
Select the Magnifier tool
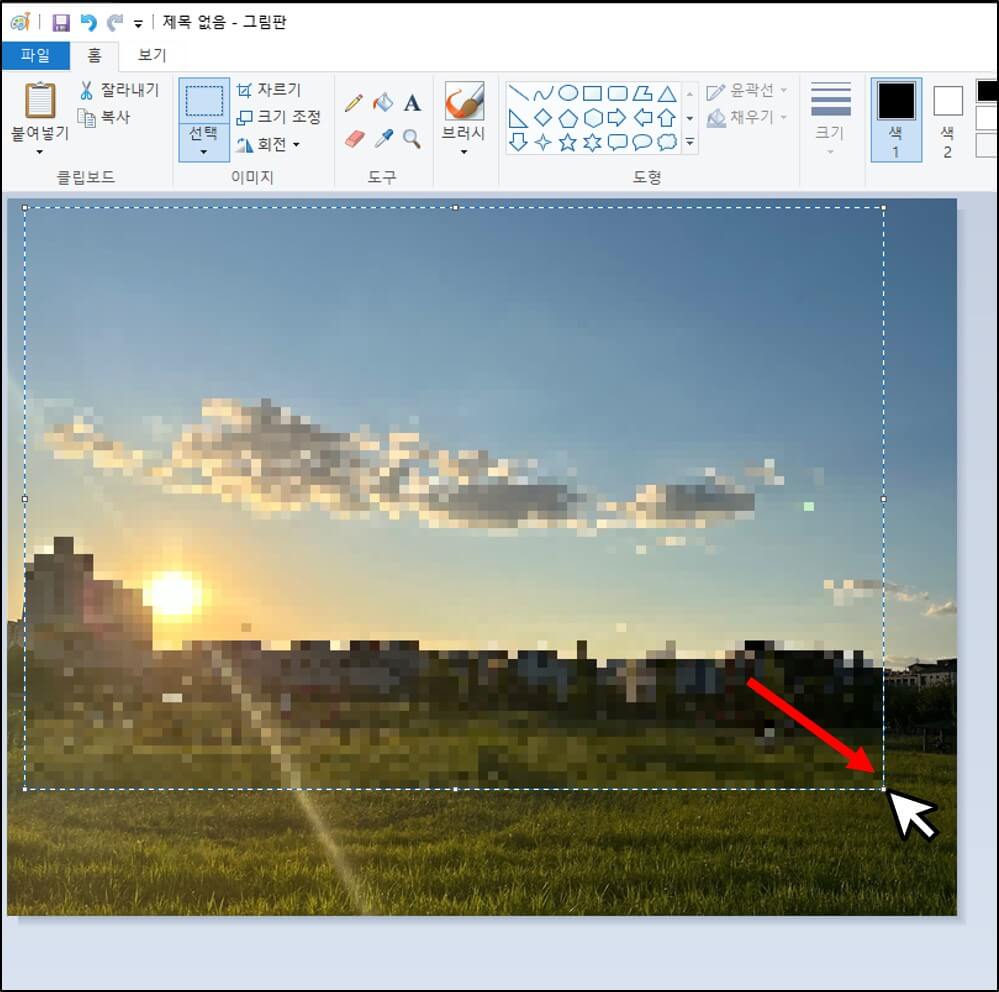[x=412, y=138]
